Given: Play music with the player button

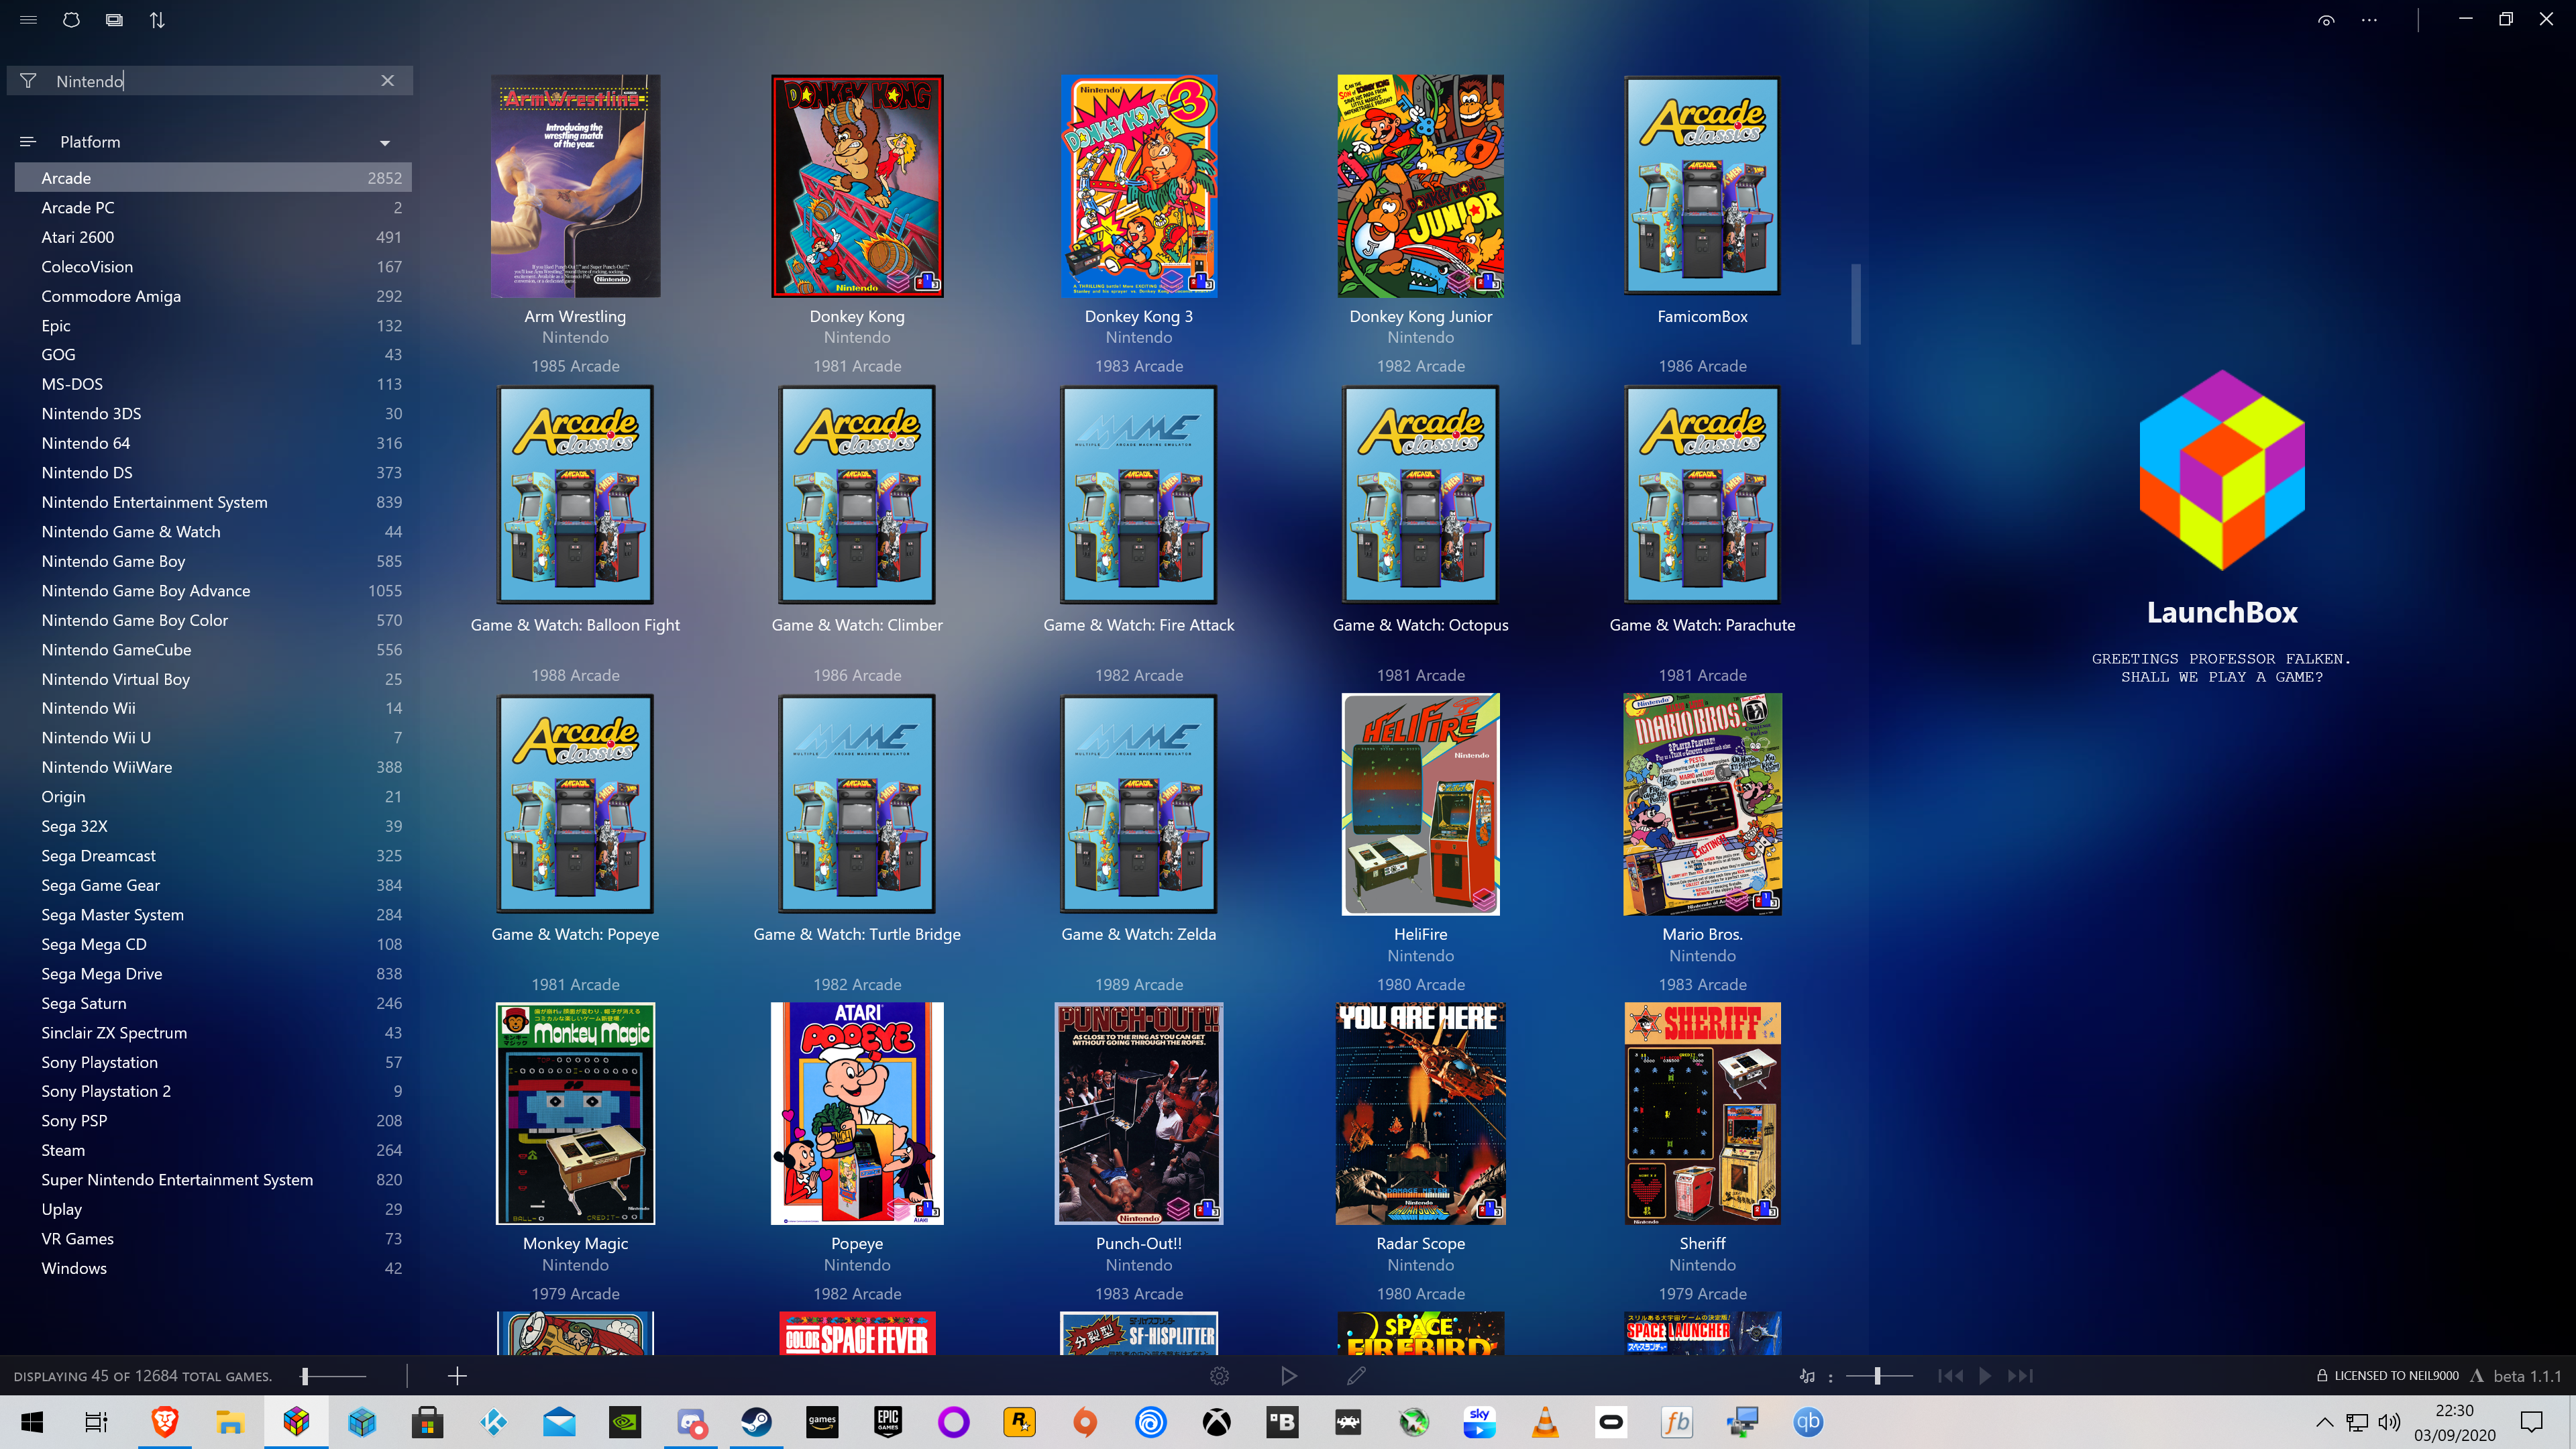Looking at the screenshot, I should point(1985,1377).
